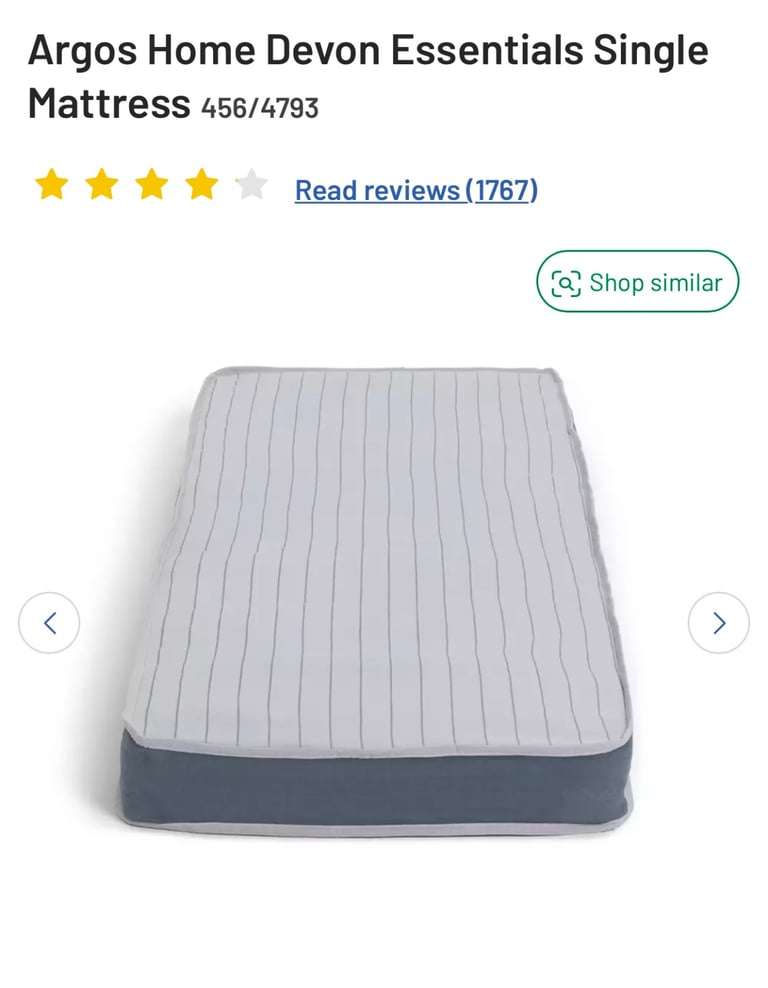Click the fourth yellow rating star
Image resolution: width=768 pixels, height=988 pixels.
202,184
